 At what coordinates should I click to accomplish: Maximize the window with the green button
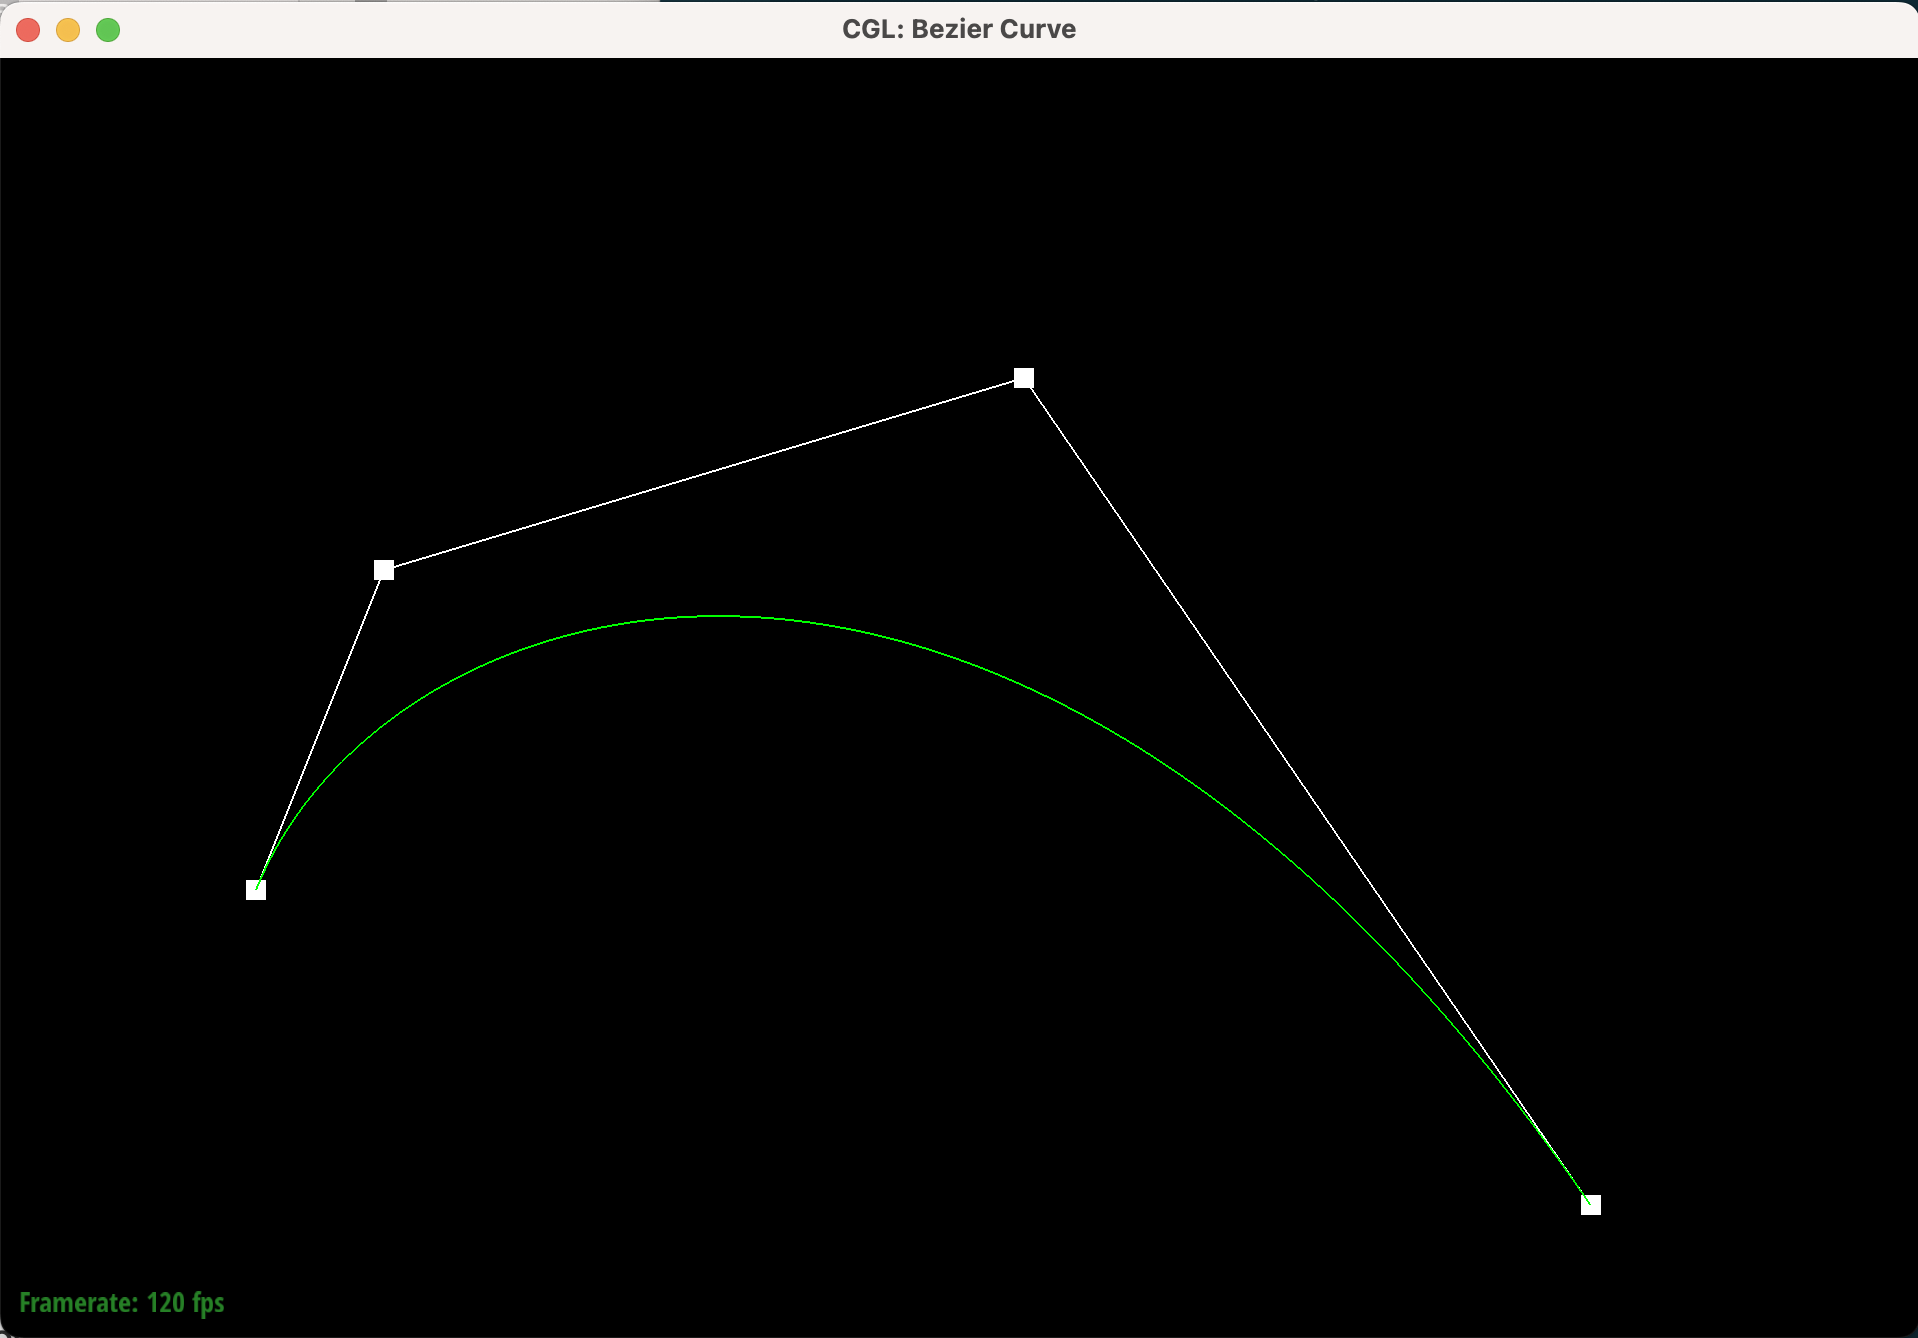click(x=108, y=30)
